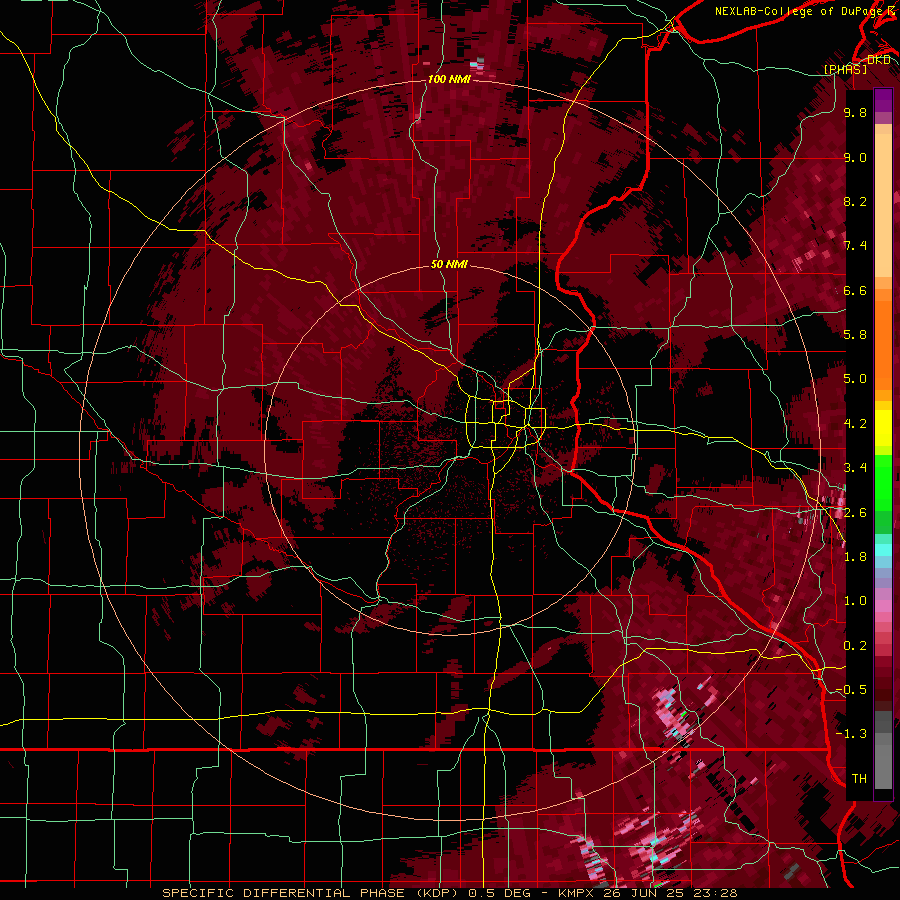Select the orange segment of the colorbar
The image size is (900, 900).
[883, 339]
